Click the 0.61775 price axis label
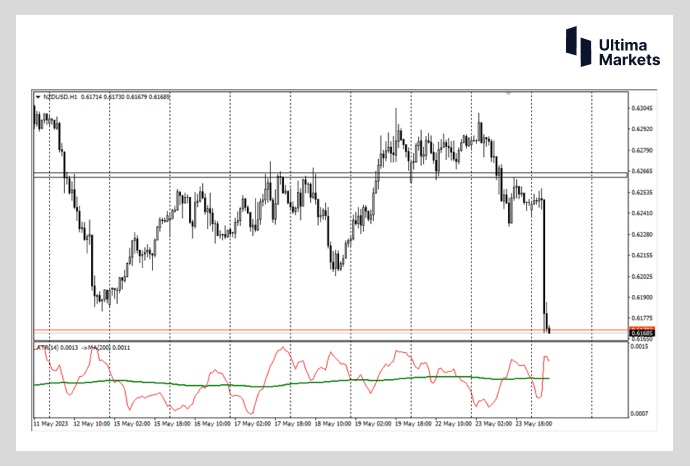 642,318
